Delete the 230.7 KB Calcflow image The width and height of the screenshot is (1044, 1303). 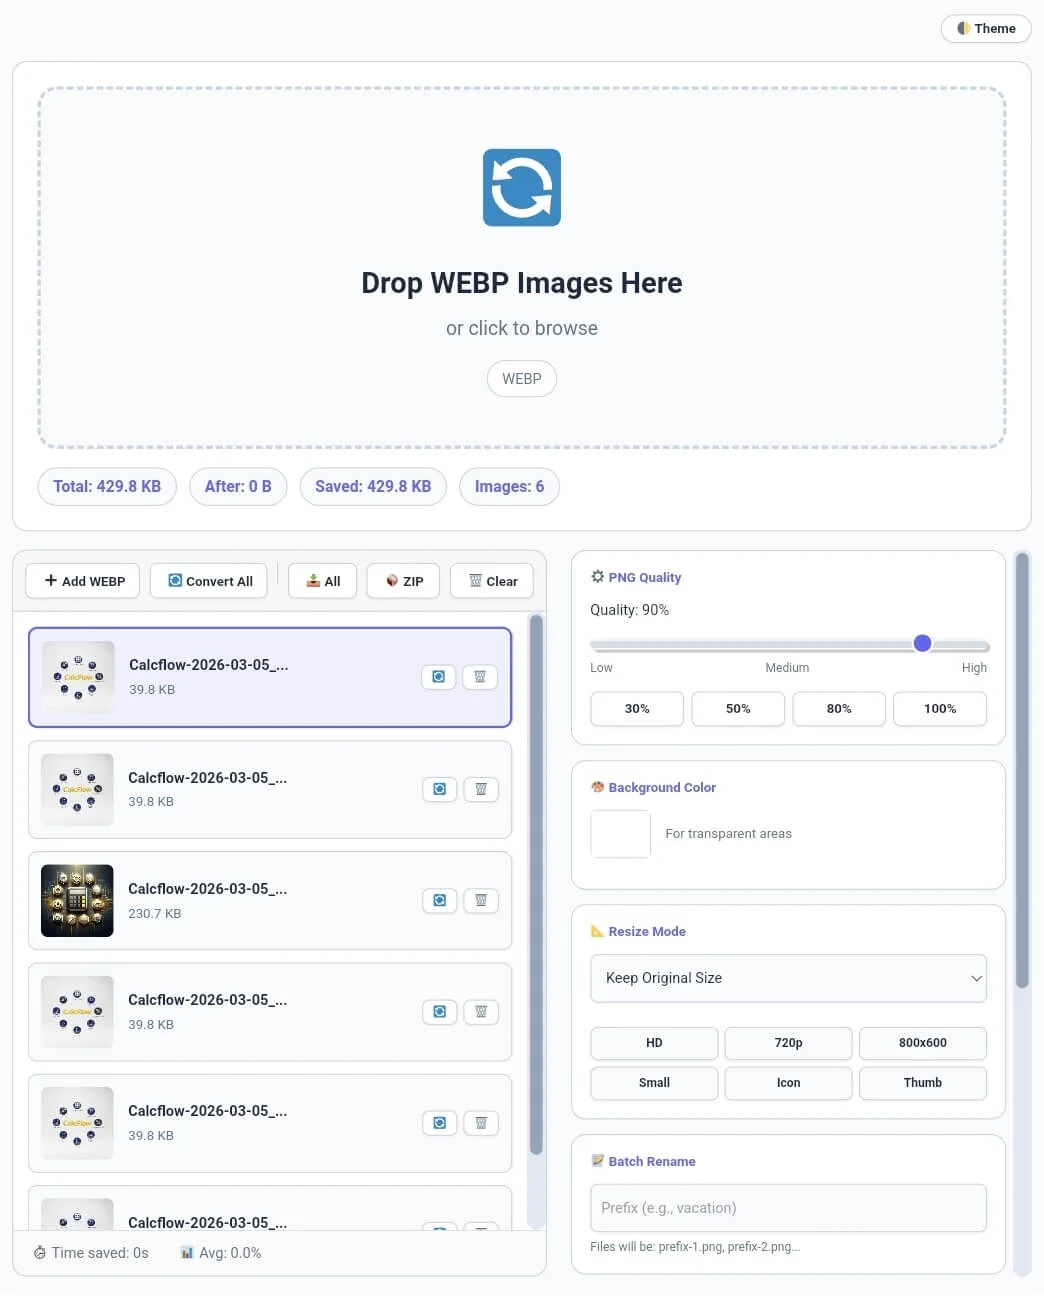481,900
